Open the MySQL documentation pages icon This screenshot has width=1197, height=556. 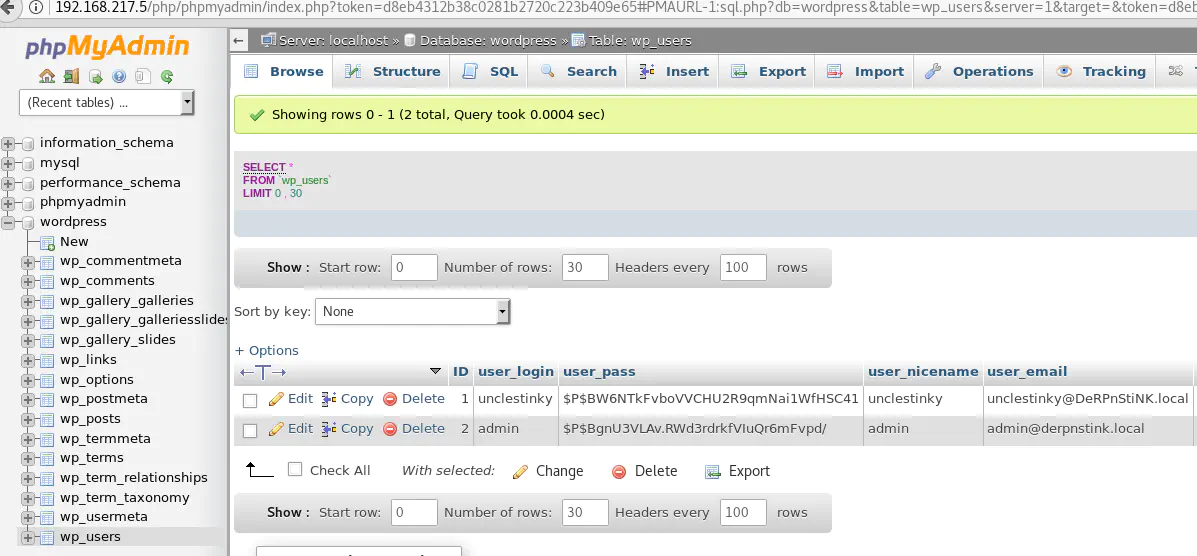point(143,76)
